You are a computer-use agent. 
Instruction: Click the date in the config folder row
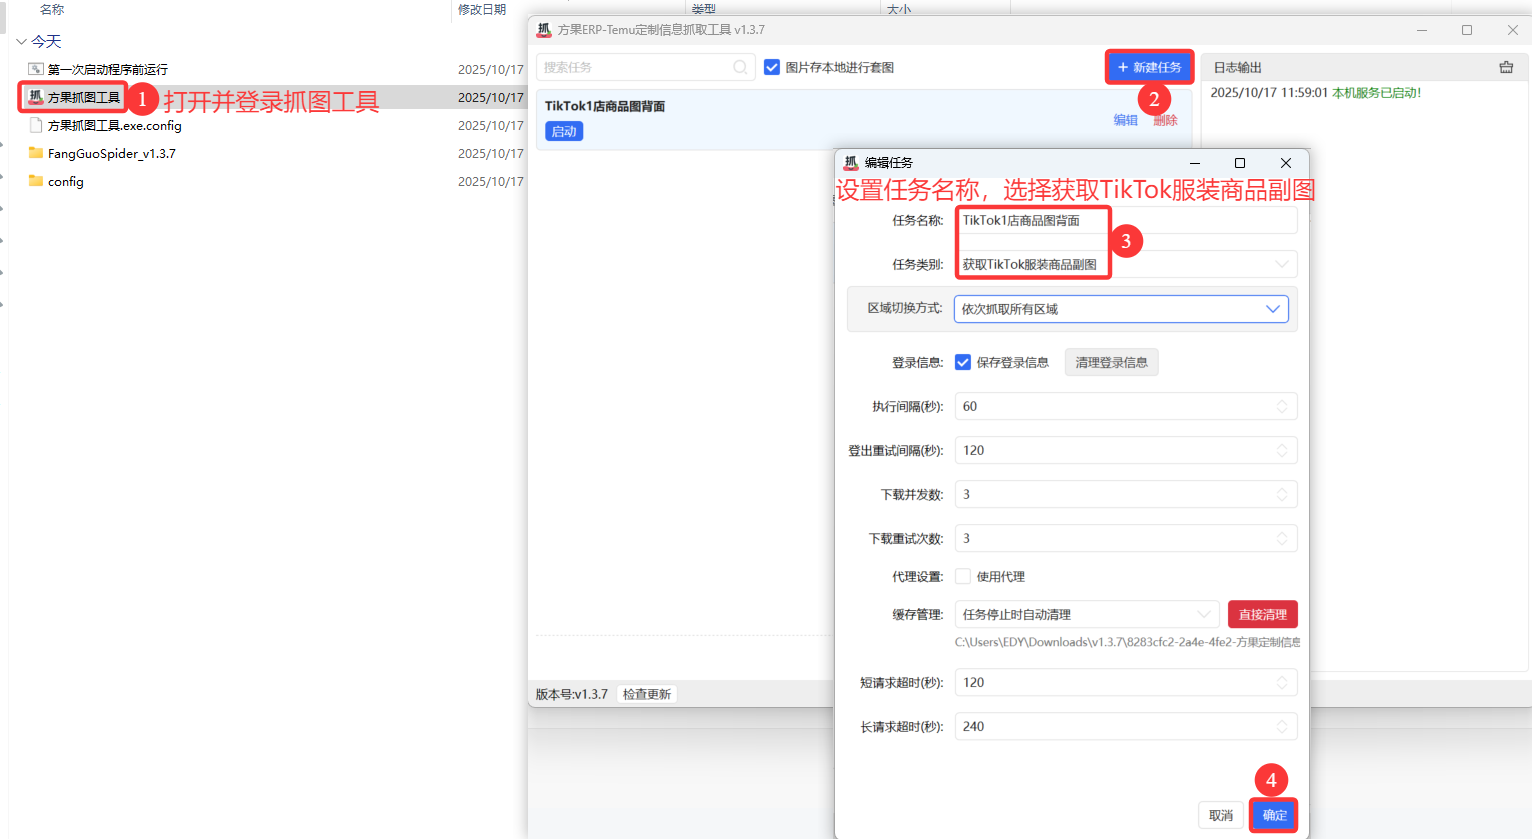pos(491,181)
